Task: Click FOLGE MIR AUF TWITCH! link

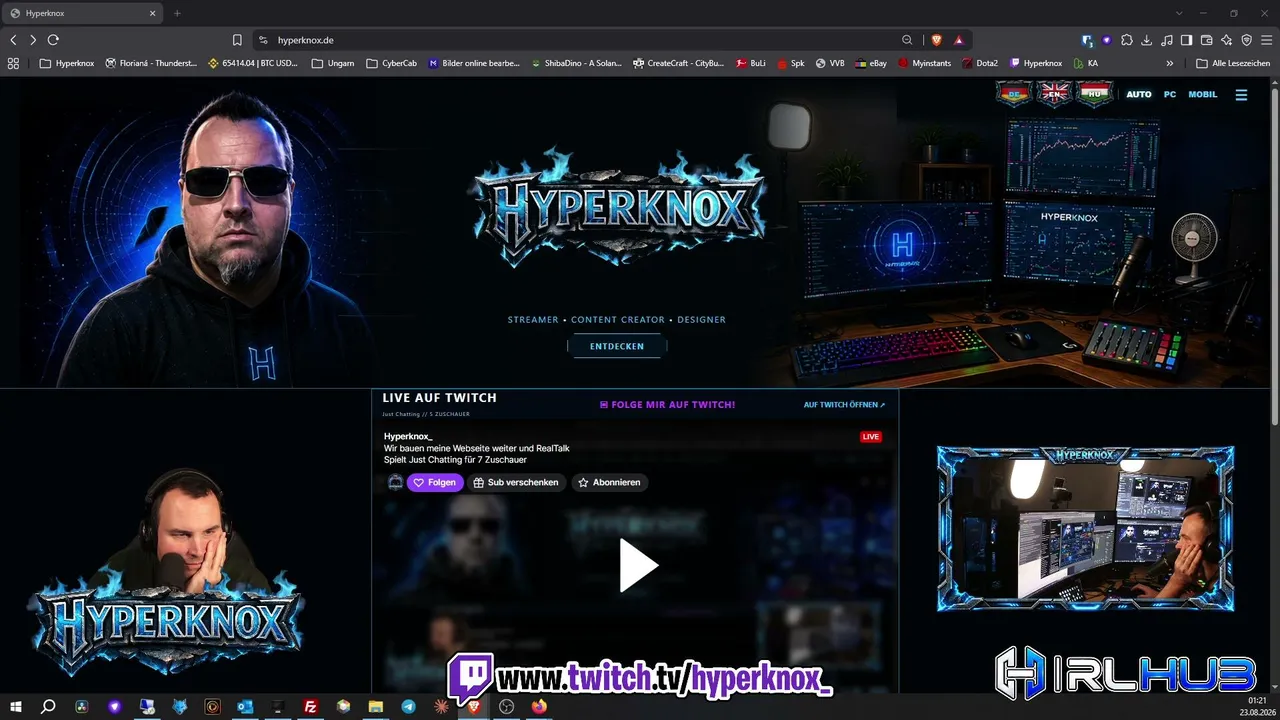Action: click(x=667, y=405)
